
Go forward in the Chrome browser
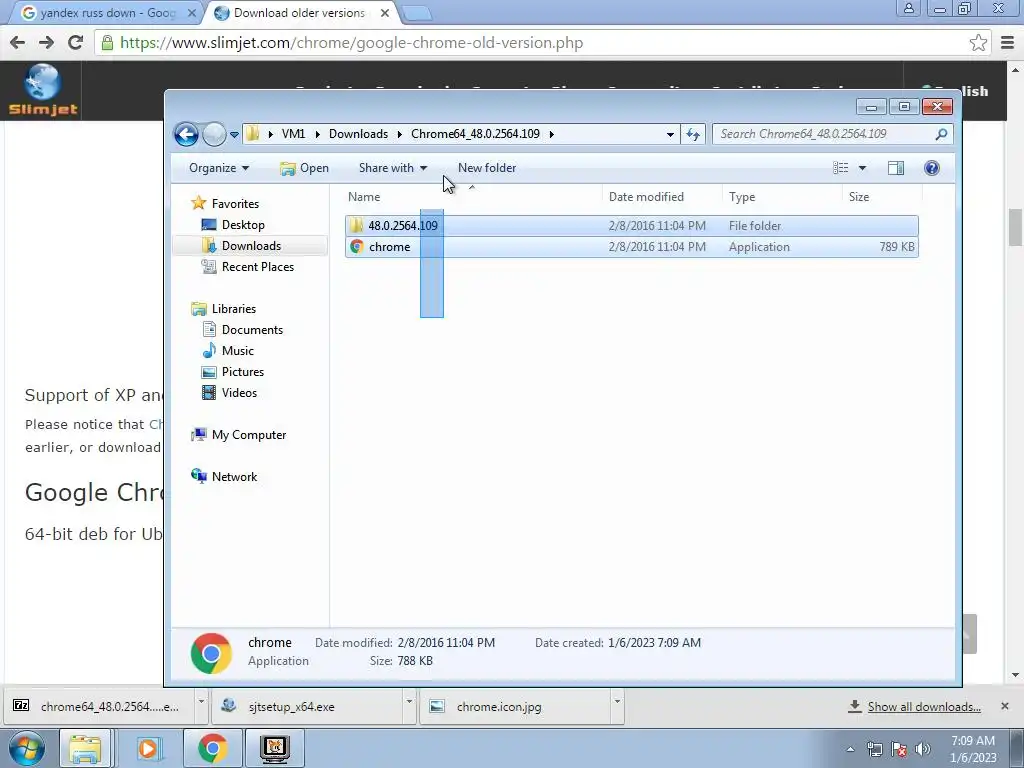click(46, 43)
